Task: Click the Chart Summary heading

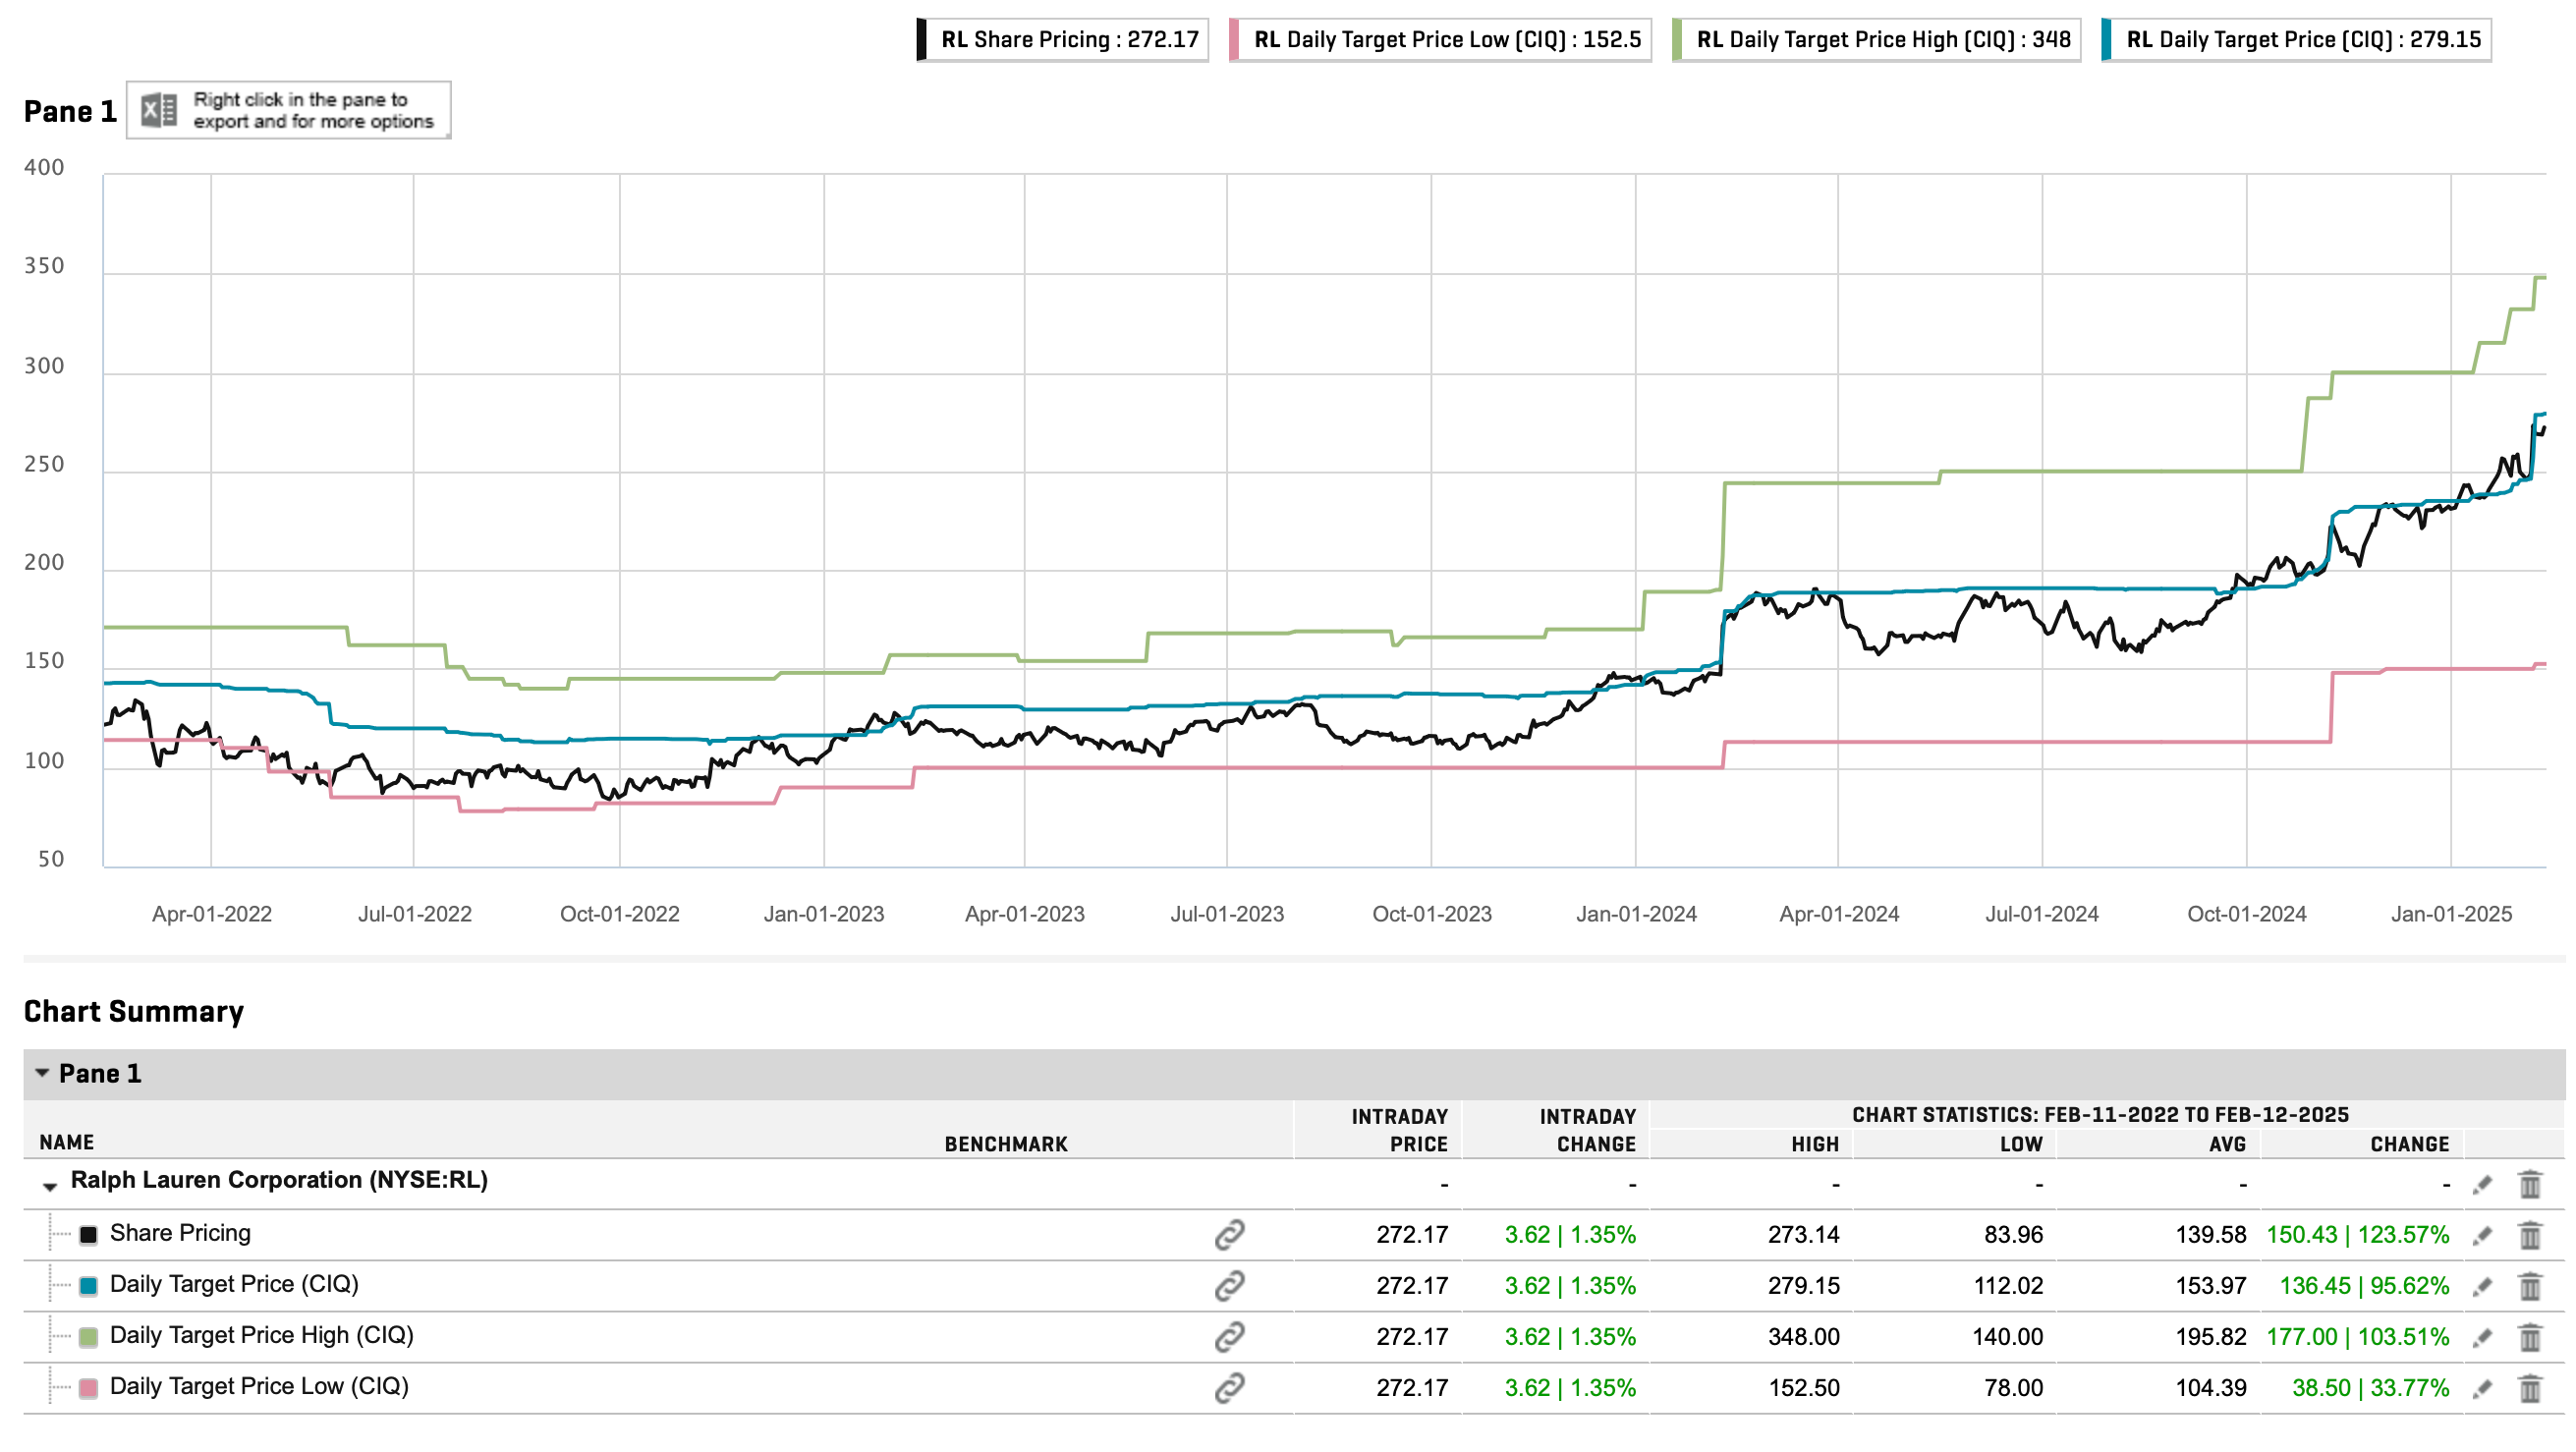Action: [134, 1012]
